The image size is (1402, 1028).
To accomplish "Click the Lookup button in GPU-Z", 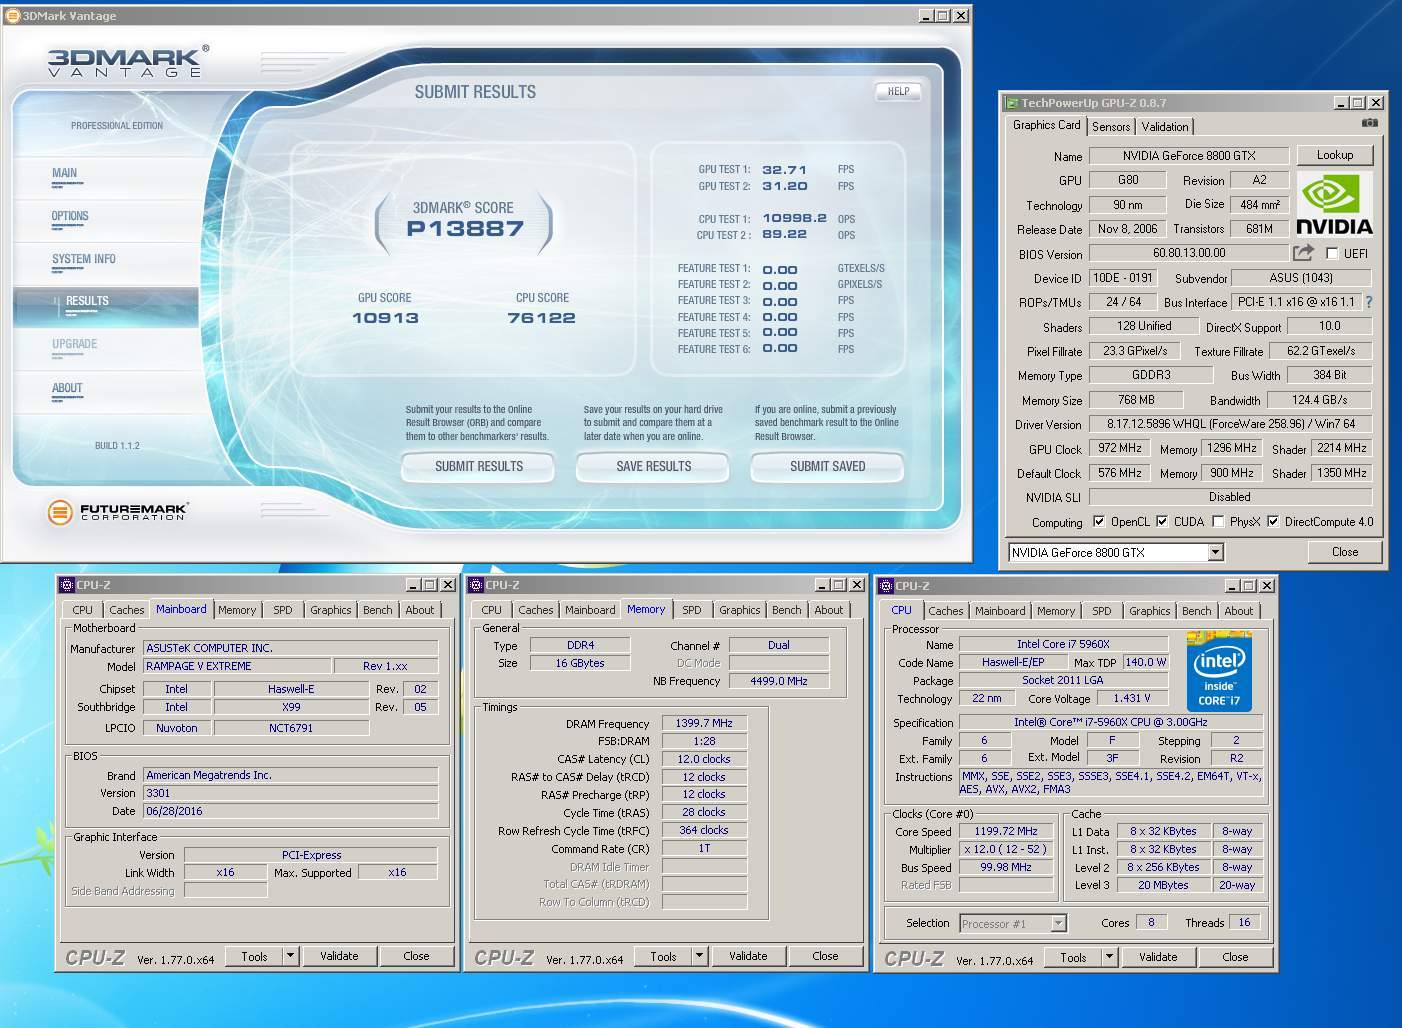I will point(1335,155).
